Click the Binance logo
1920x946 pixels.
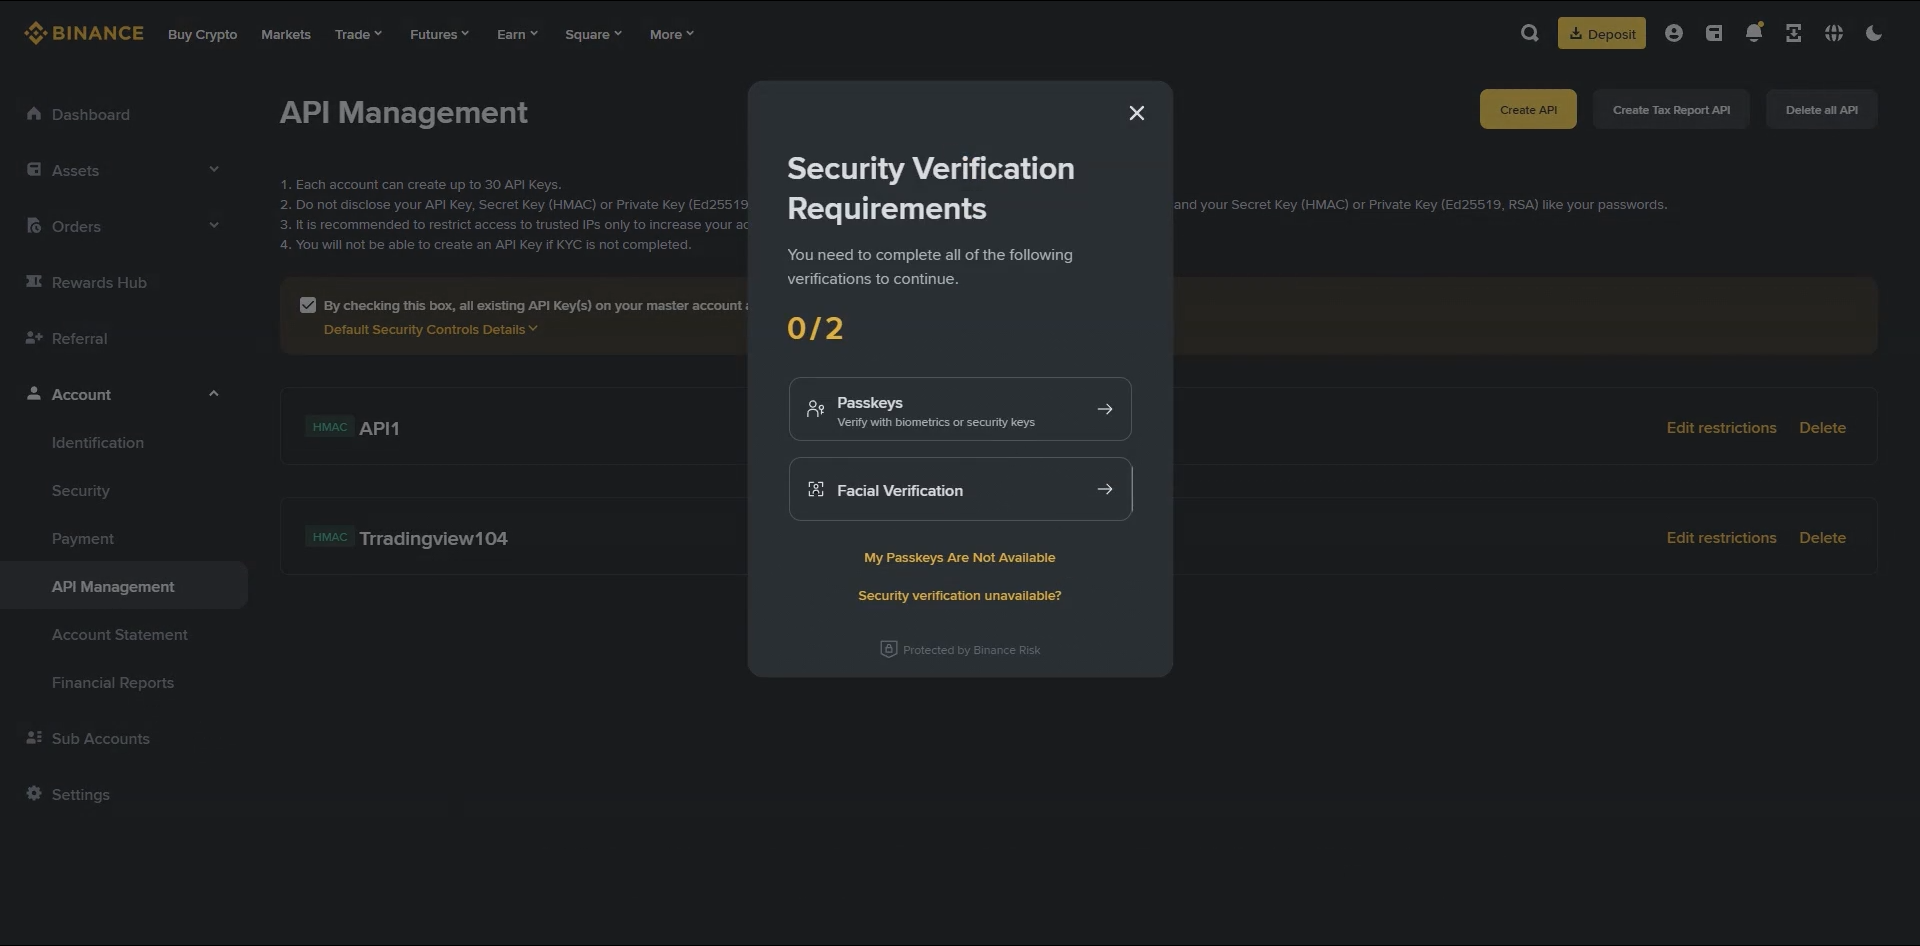(x=84, y=33)
